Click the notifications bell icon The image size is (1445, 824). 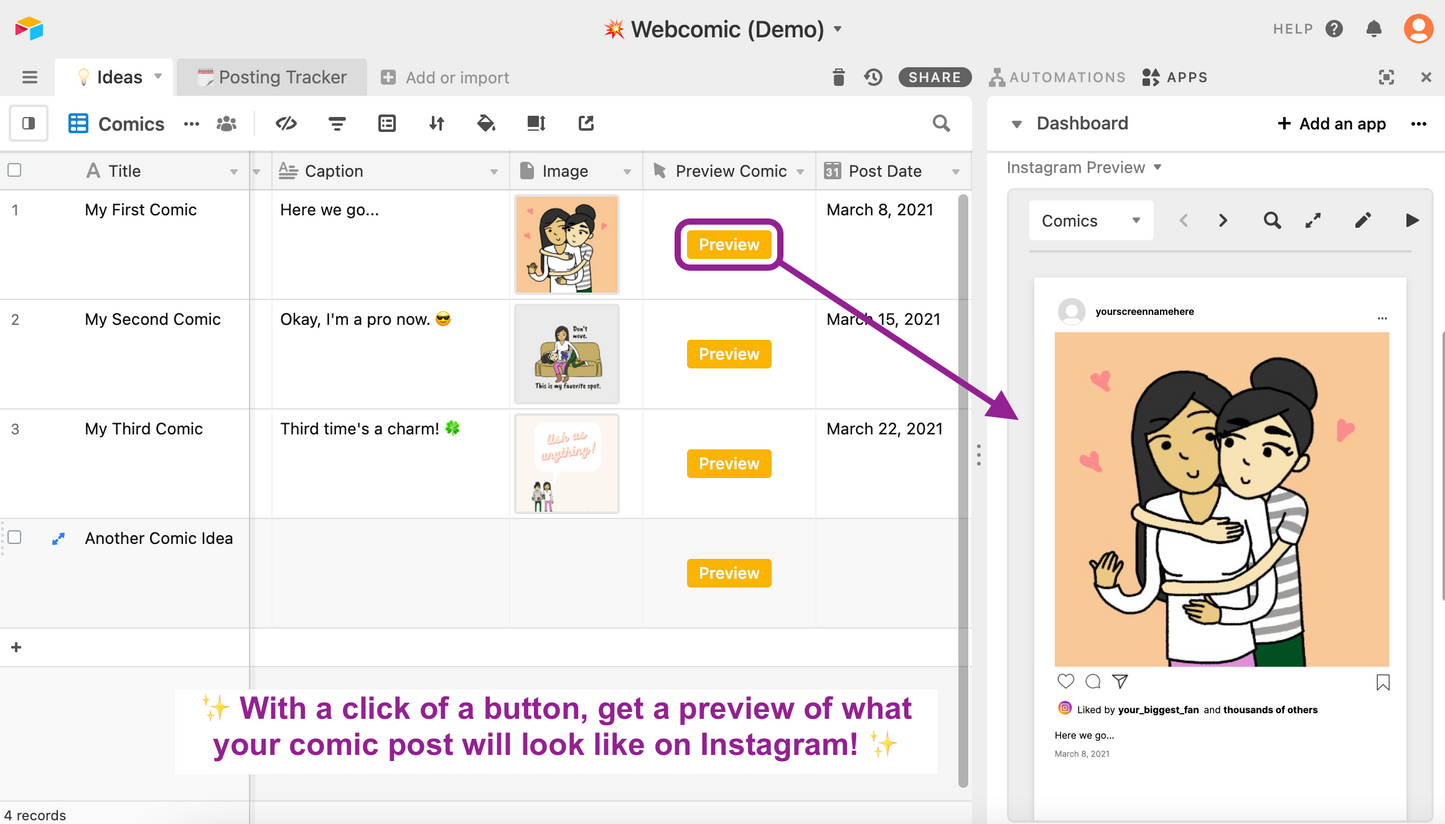click(x=1374, y=29)
